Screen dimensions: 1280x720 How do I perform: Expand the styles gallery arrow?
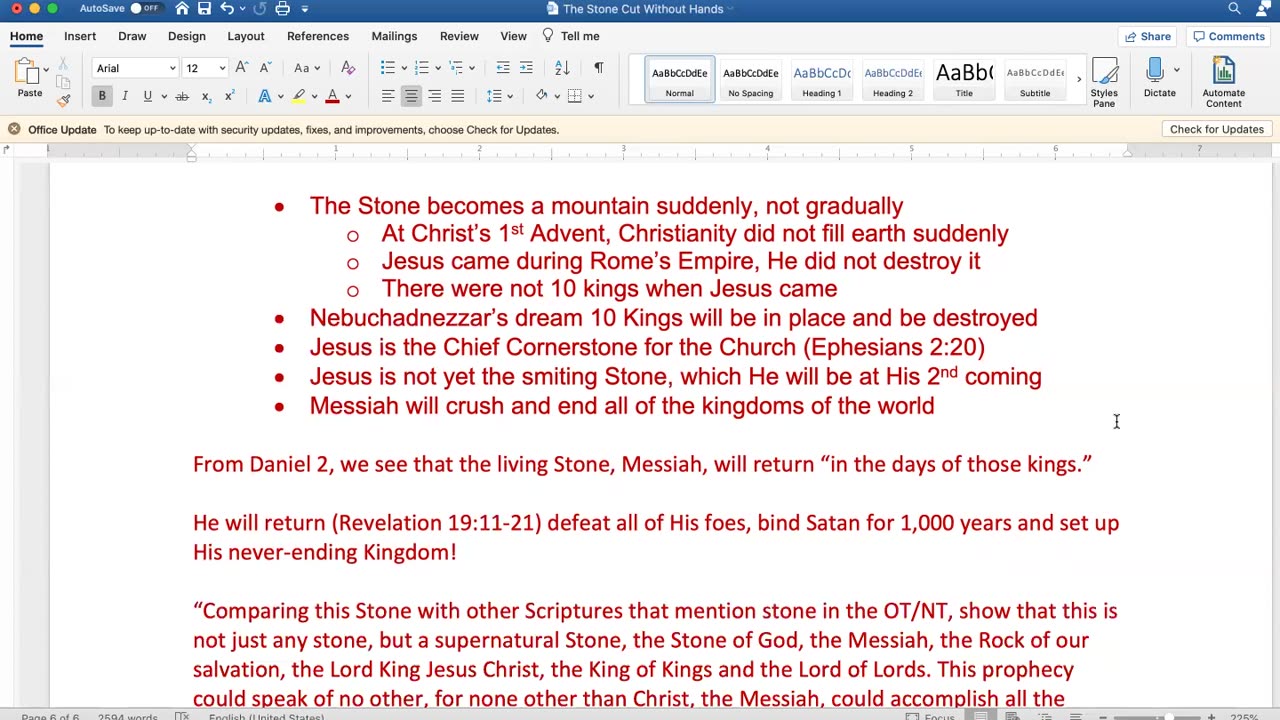(x=1078, y=79)
